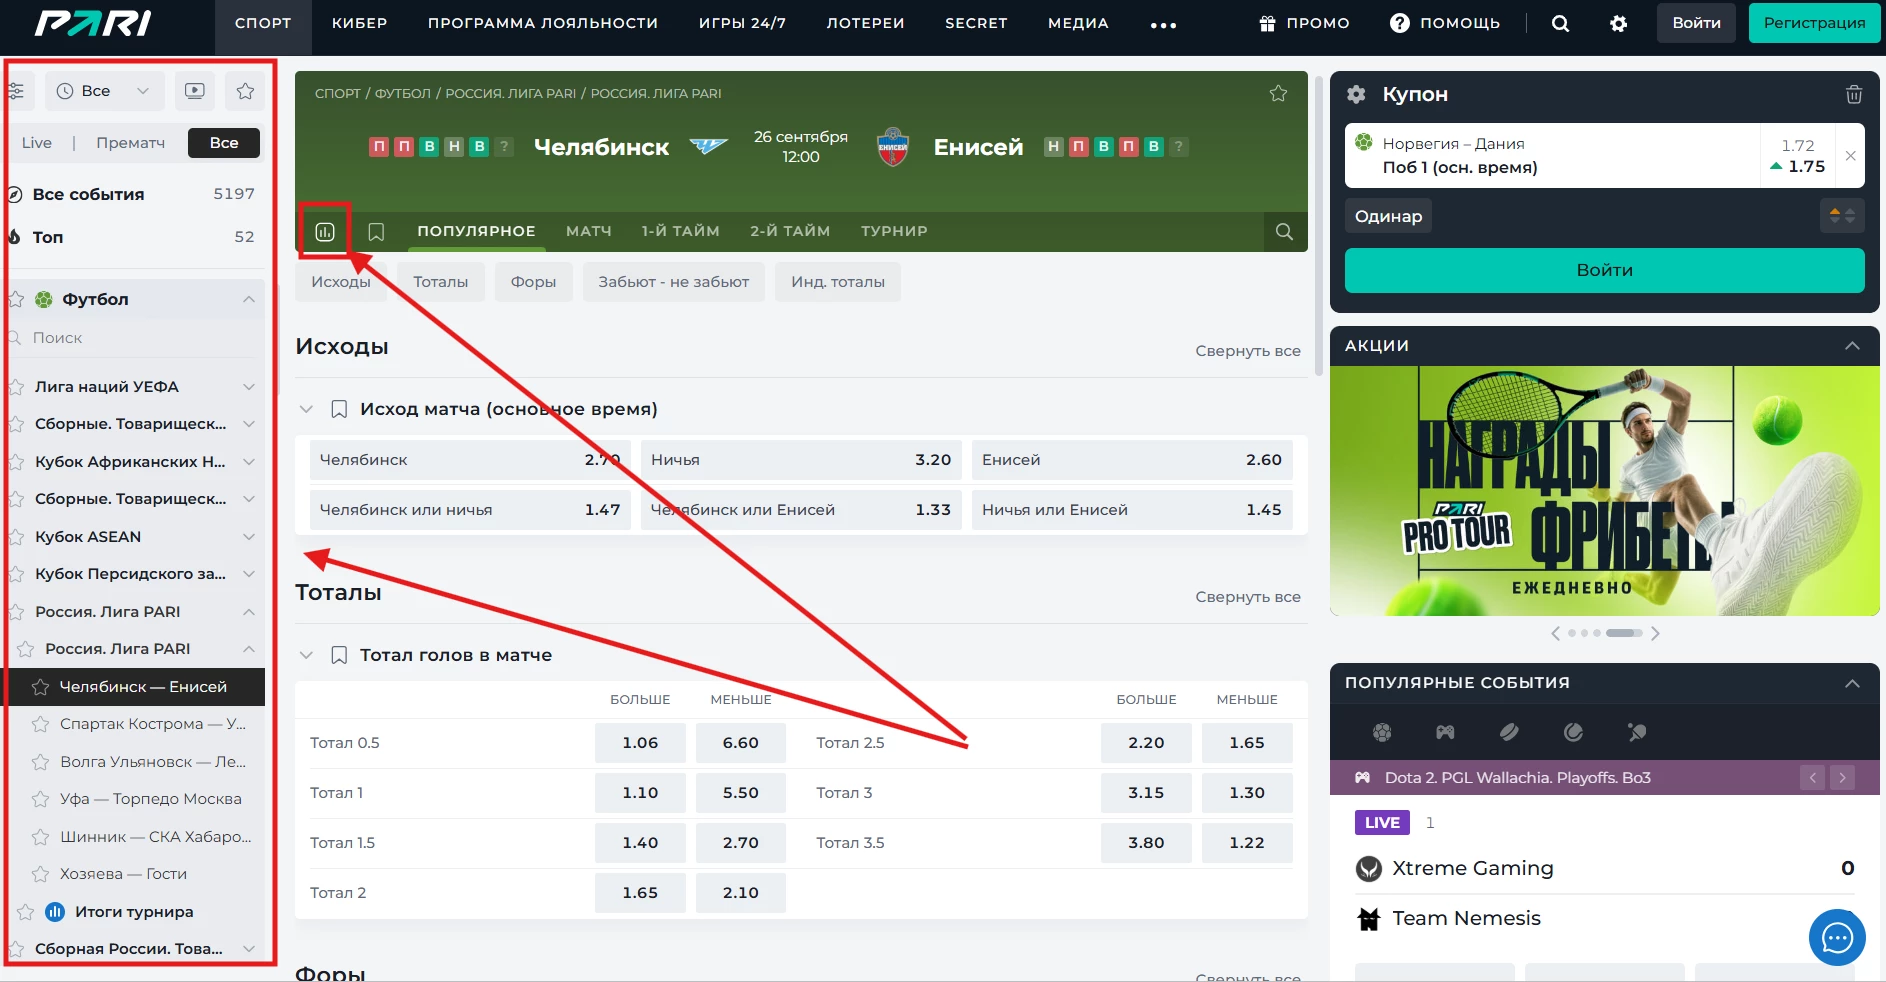This screenshot has height=982, width=1886.
Task: Click the PARI logo
Action: [93, 23]
